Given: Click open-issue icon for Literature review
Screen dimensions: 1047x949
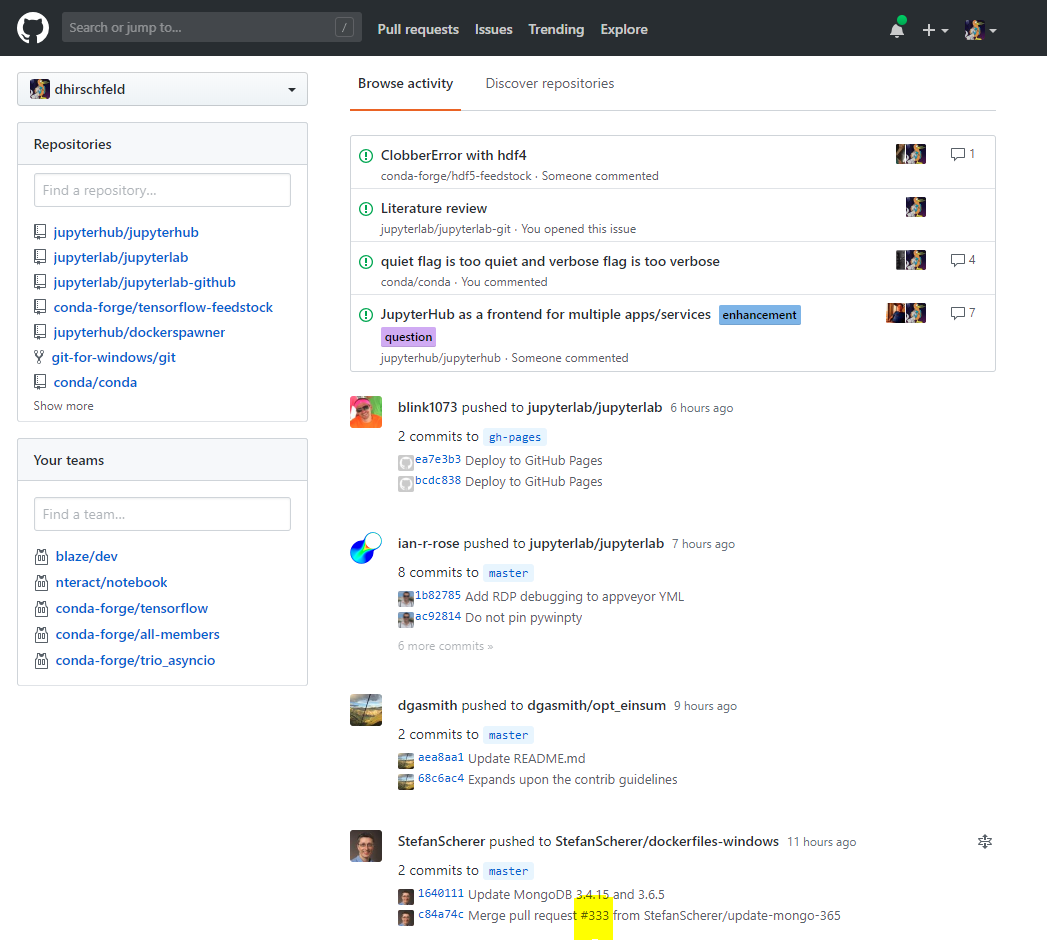Looking at the screenshot, I should [366, 209].
